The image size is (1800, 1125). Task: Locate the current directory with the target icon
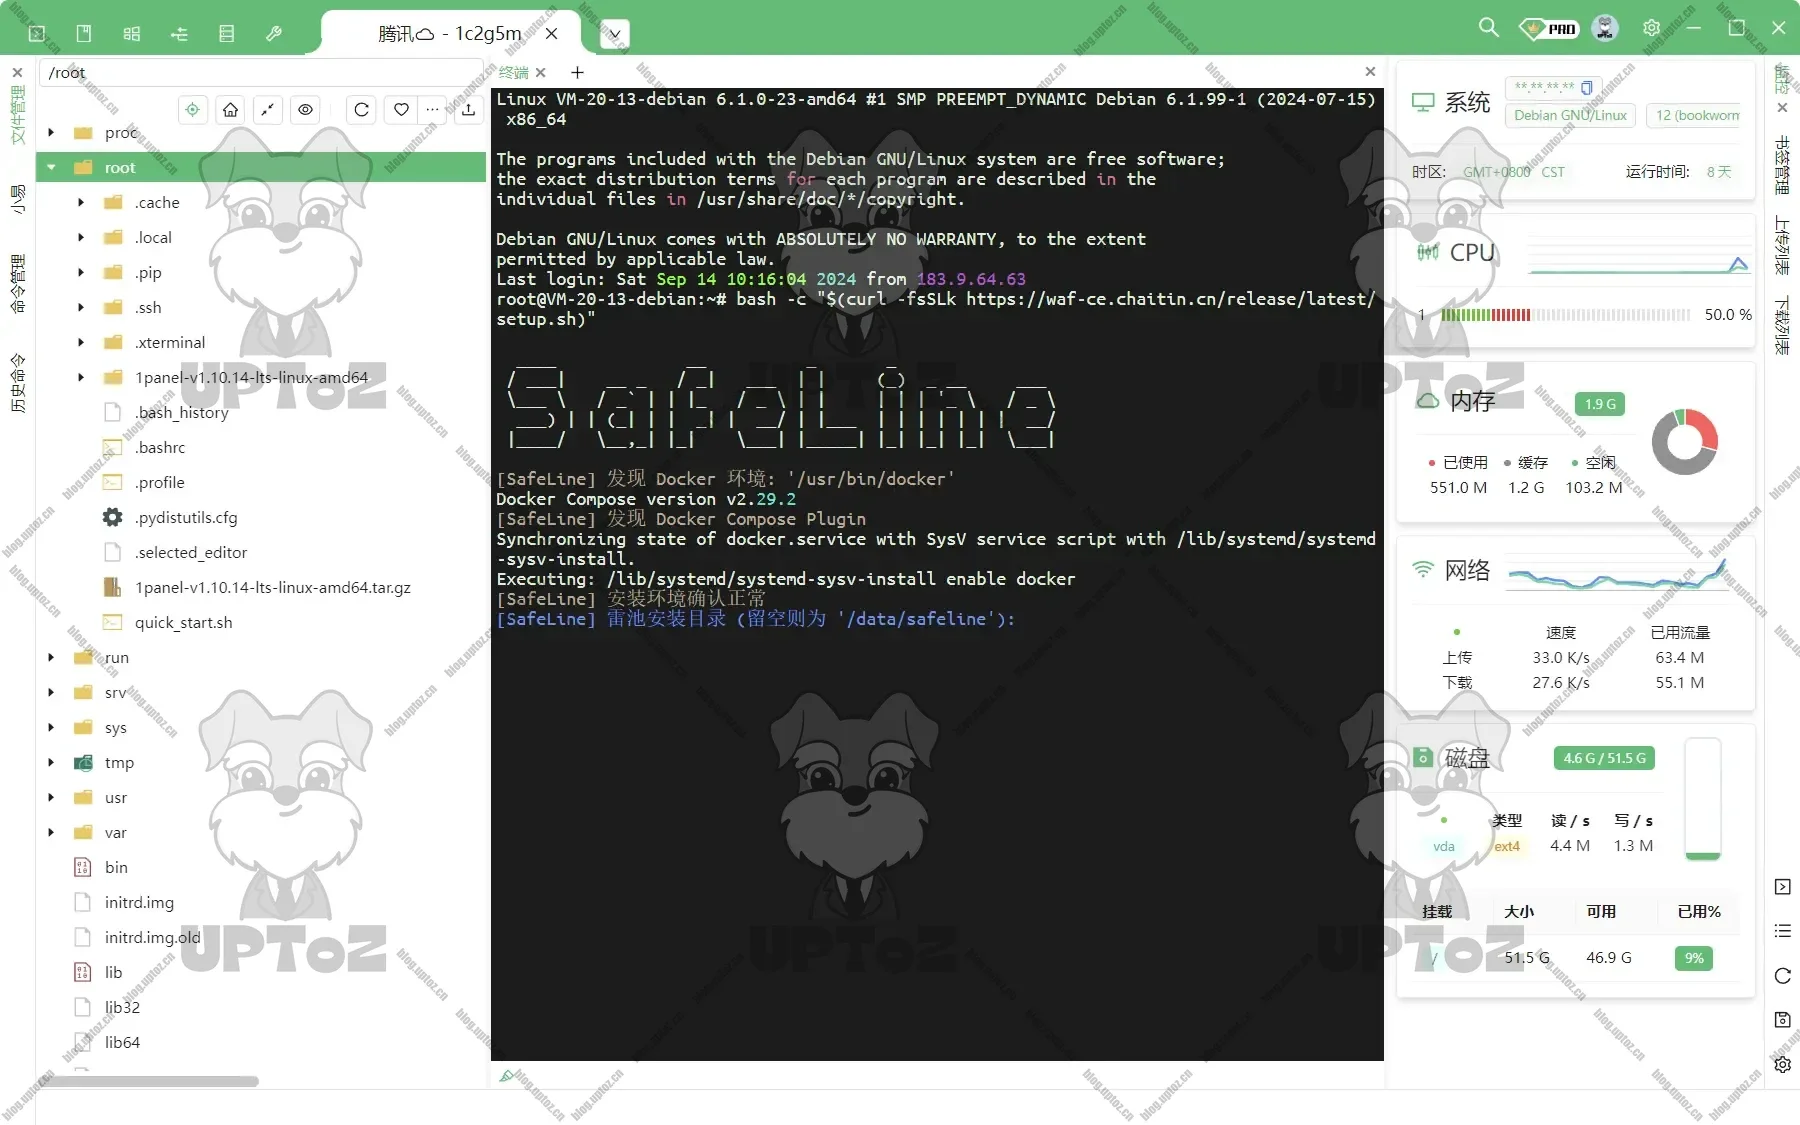coord(192,110)
